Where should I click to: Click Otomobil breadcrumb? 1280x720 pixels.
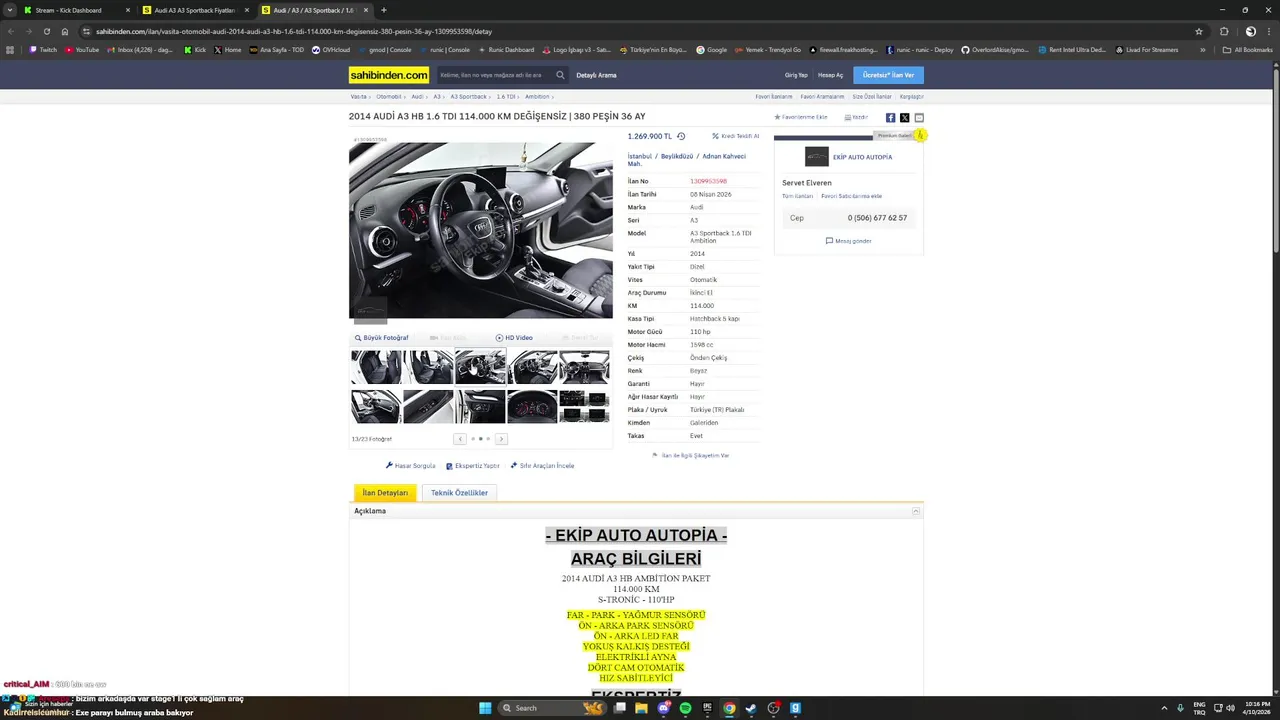pos(389,97)
